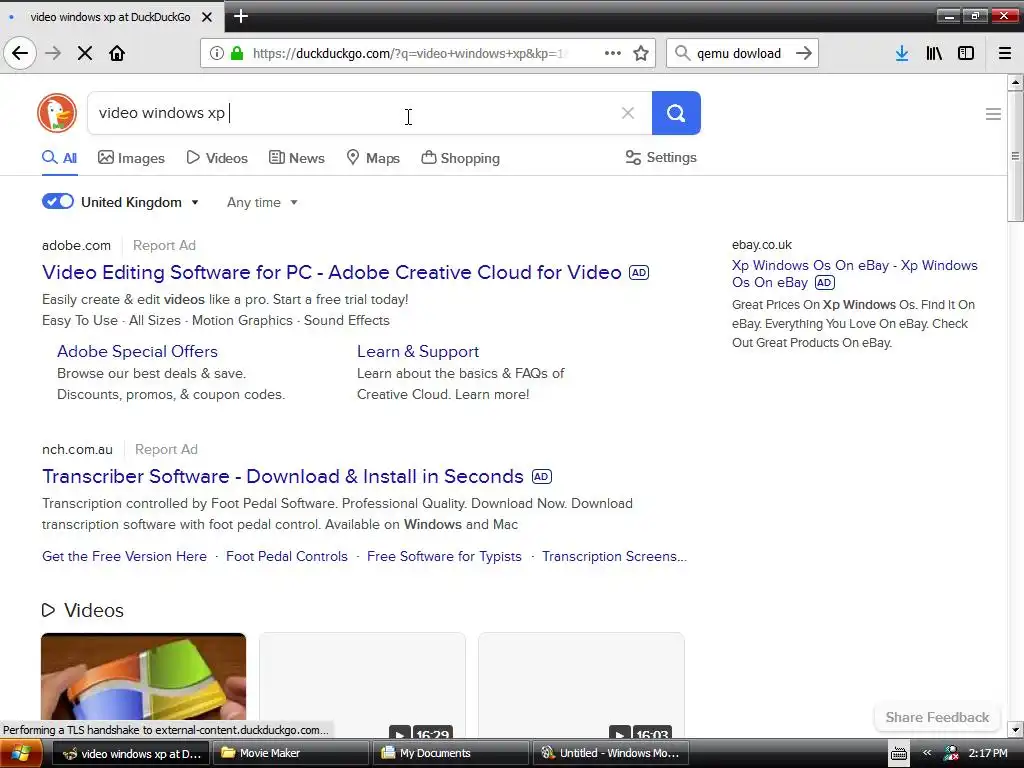Open a new tab with plus
Image resolution: width=1024 pixels, height=768 pixels.
(240, 16)
